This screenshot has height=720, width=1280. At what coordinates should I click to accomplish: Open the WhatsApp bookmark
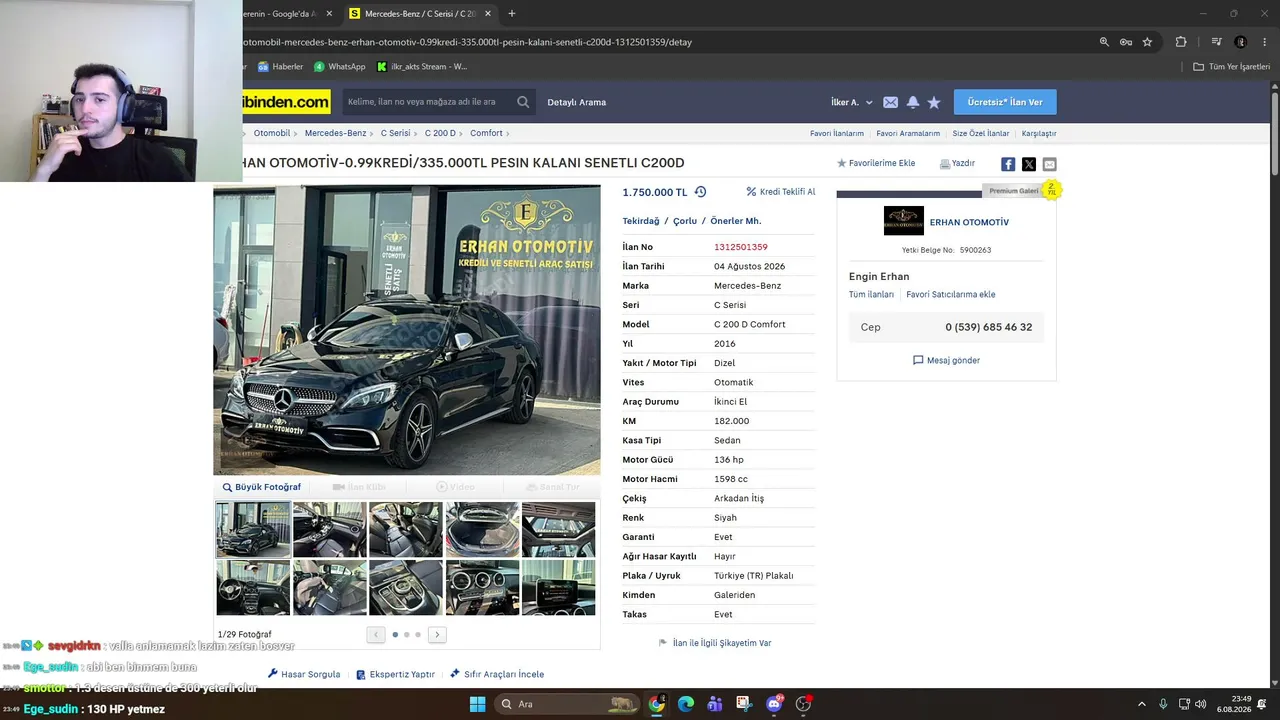pyautogui.click(x=340, y=67)
